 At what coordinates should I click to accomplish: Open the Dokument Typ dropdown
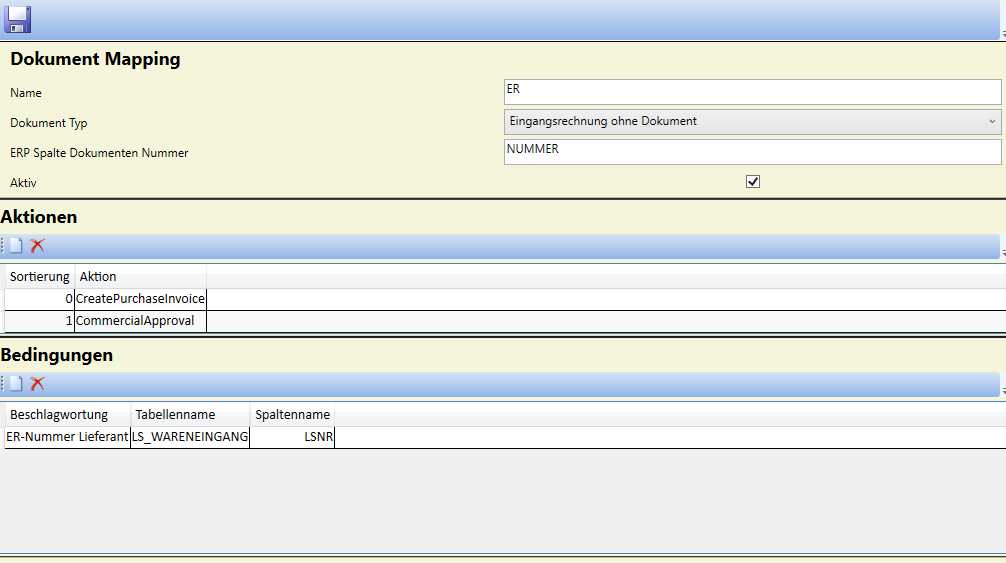click(x=752, y=121)
